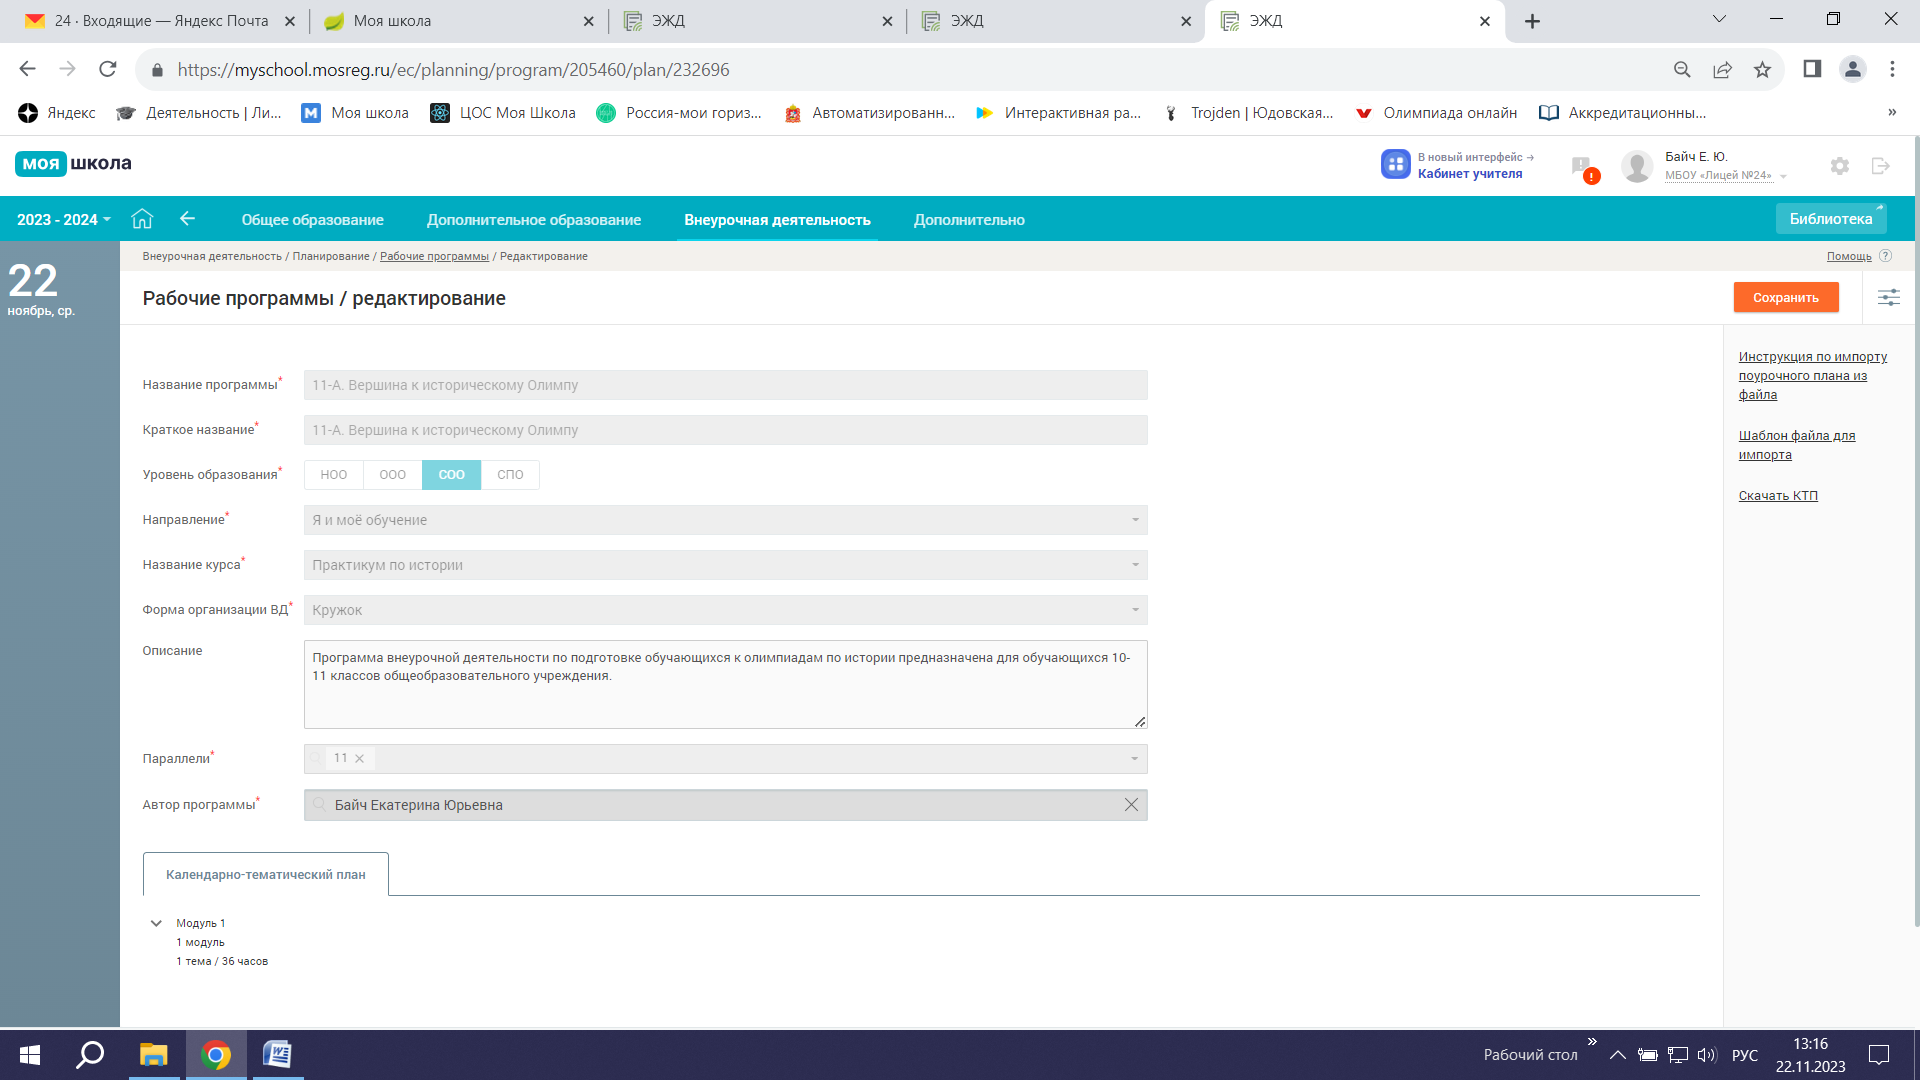Open Microsoft Word from the taskbar
The image size is (1920, 1080).
coord(277,1054)
